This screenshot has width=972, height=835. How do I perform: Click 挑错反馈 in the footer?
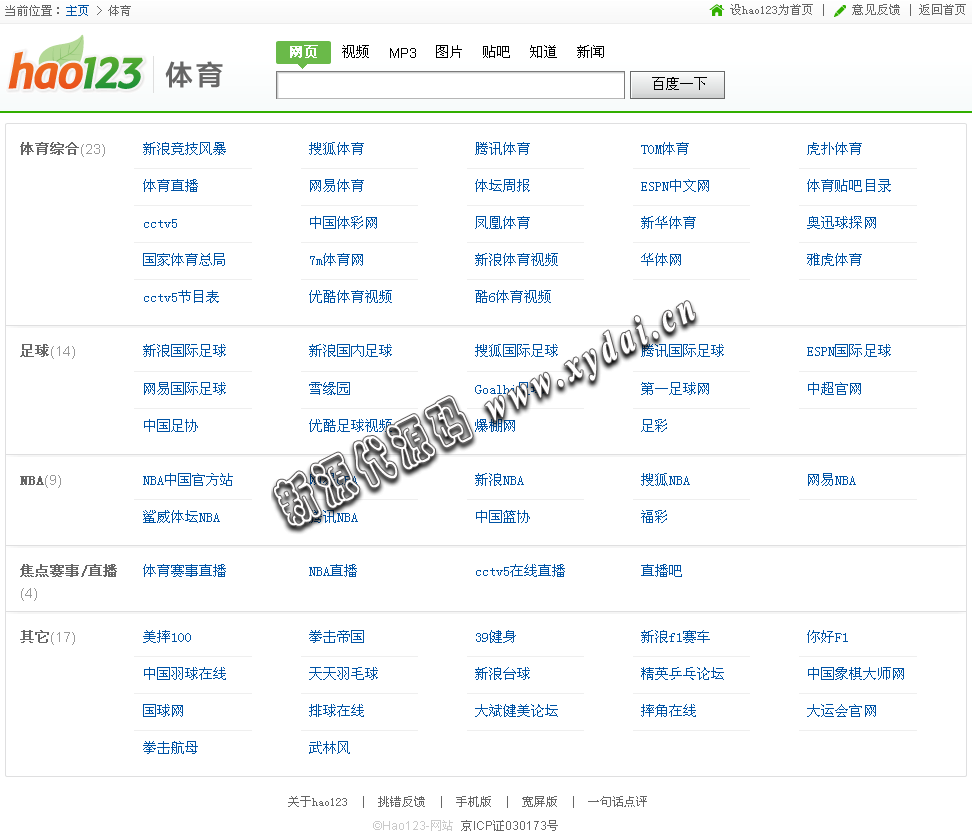[x=402, y=802]
